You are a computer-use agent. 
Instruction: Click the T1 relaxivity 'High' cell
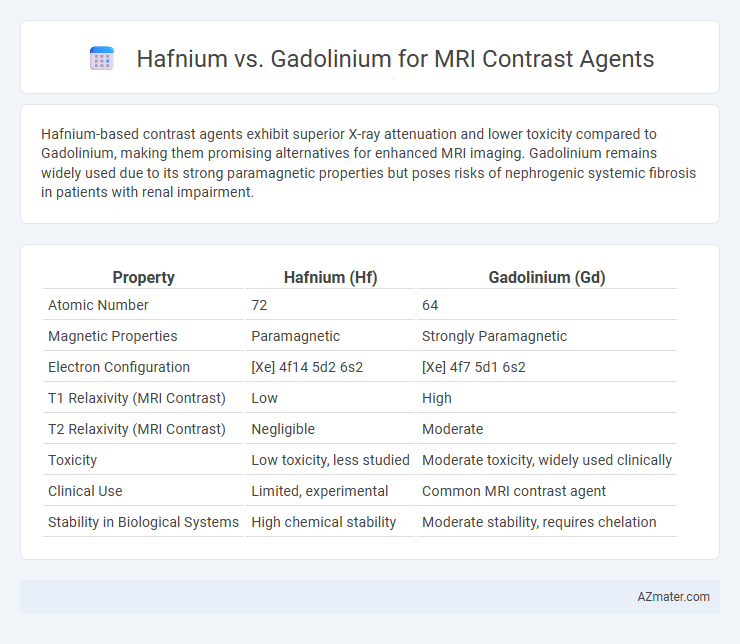click(x=437, y=398)
